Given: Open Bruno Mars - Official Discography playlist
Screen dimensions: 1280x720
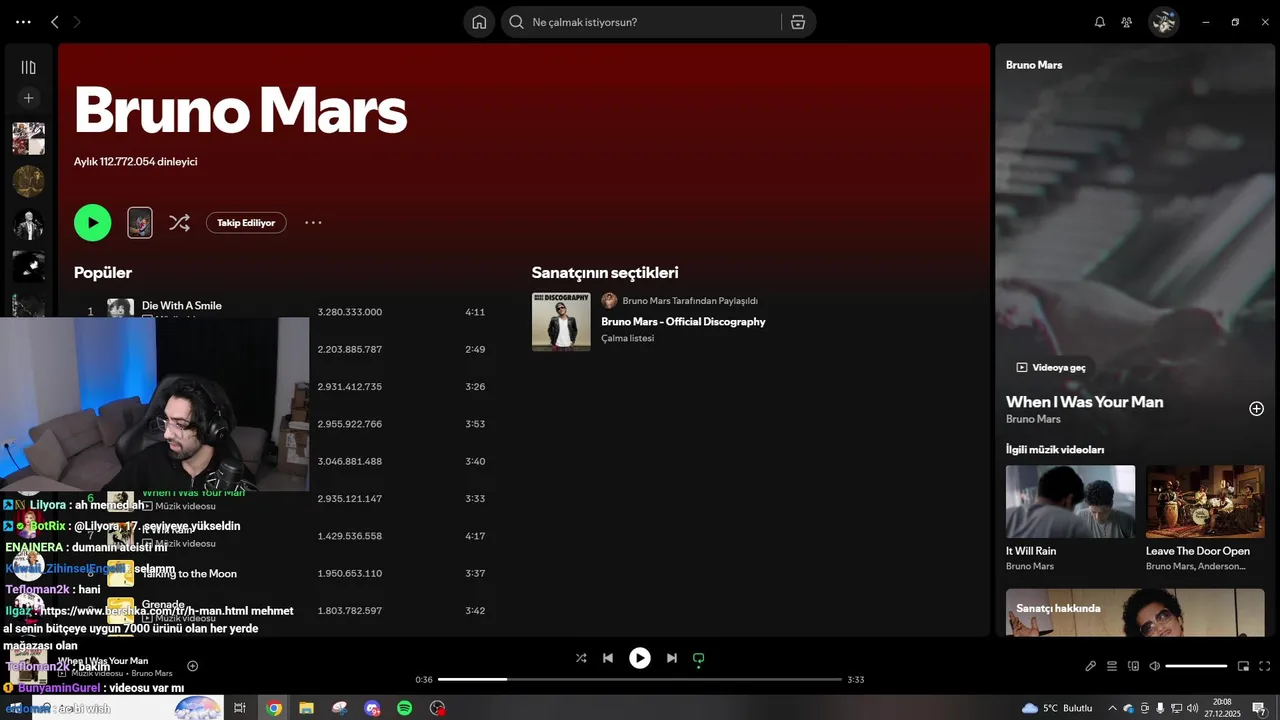Looking at the screenshot, I should pos(683,321).
